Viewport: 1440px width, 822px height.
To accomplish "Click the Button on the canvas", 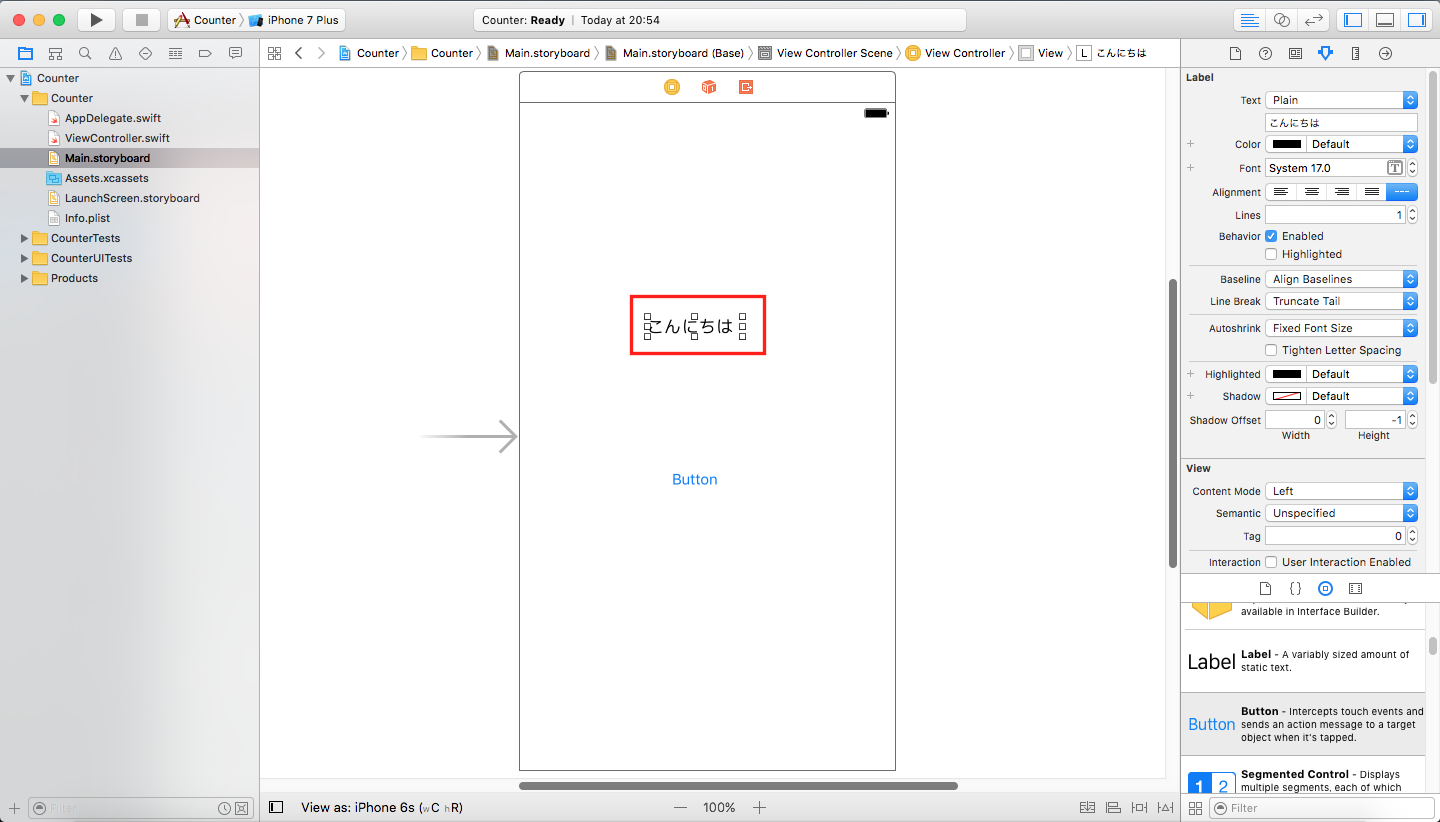I will tap(694, 480).
